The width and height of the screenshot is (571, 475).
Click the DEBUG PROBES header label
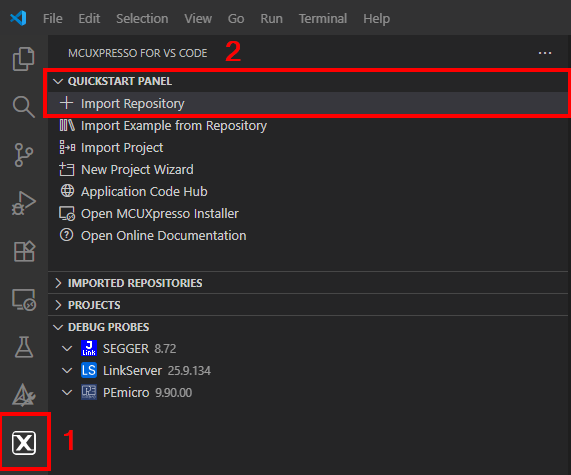108,327
